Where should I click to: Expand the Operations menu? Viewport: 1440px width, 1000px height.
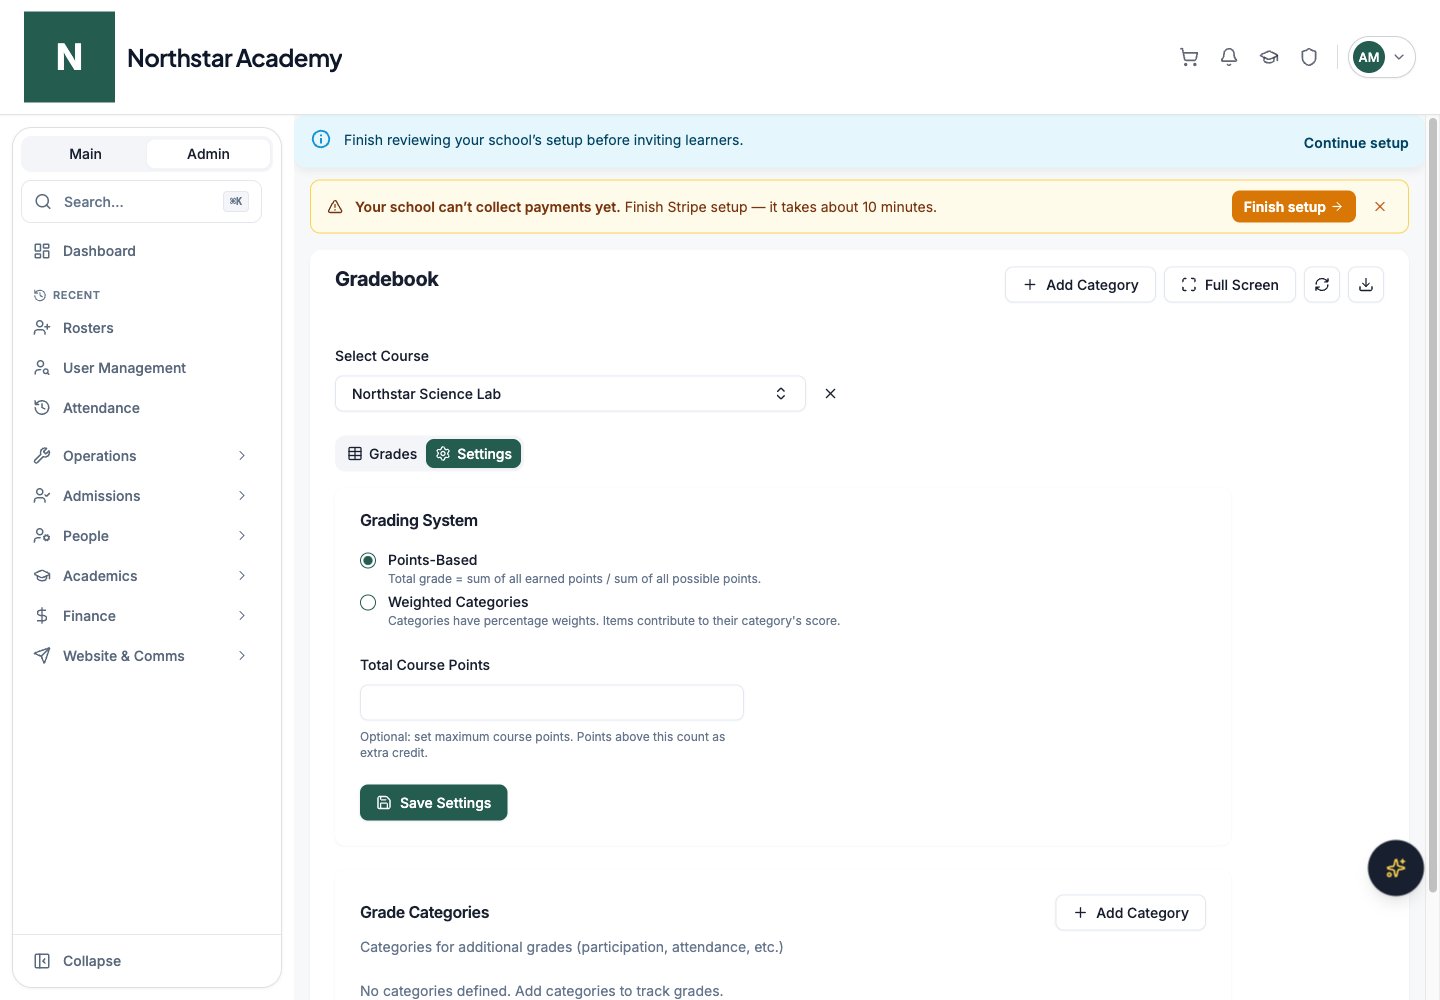pyautogui.click(x=142, y=456)
